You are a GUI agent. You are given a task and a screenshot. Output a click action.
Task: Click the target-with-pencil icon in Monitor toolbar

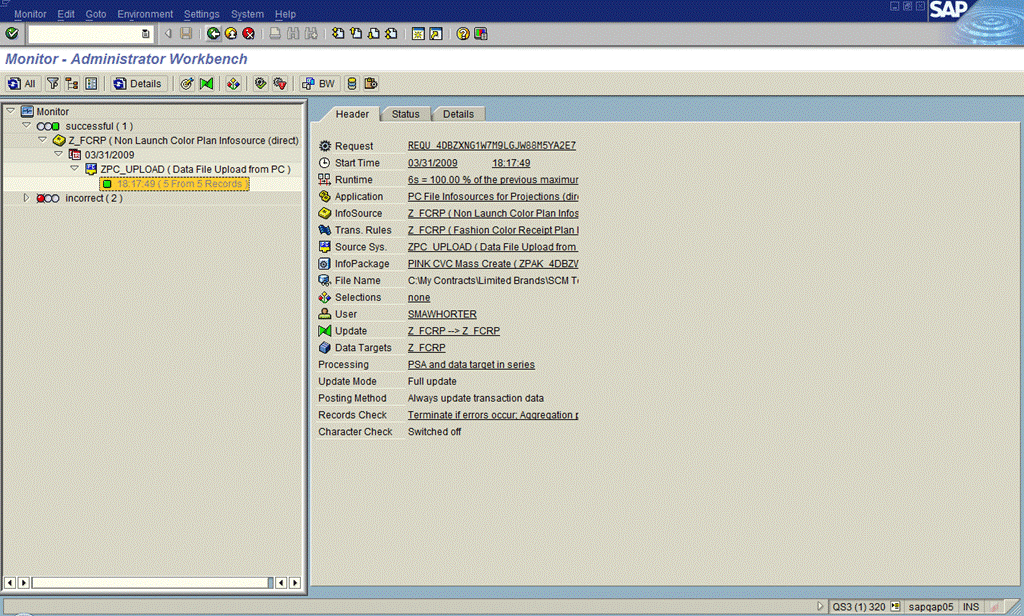(187, 84)
